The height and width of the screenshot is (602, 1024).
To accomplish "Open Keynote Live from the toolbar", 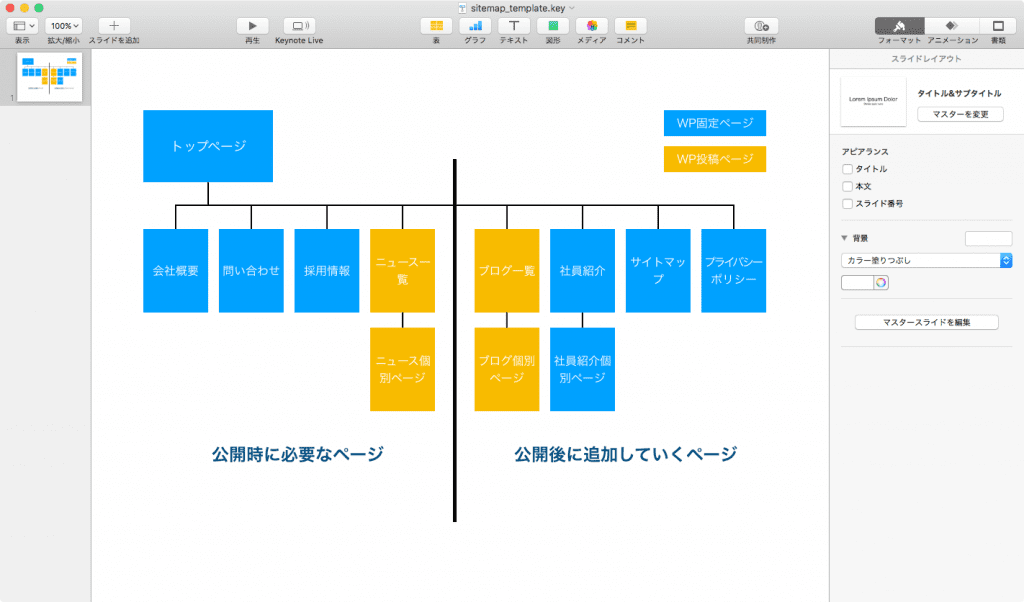I will click(x=300, y=25).
